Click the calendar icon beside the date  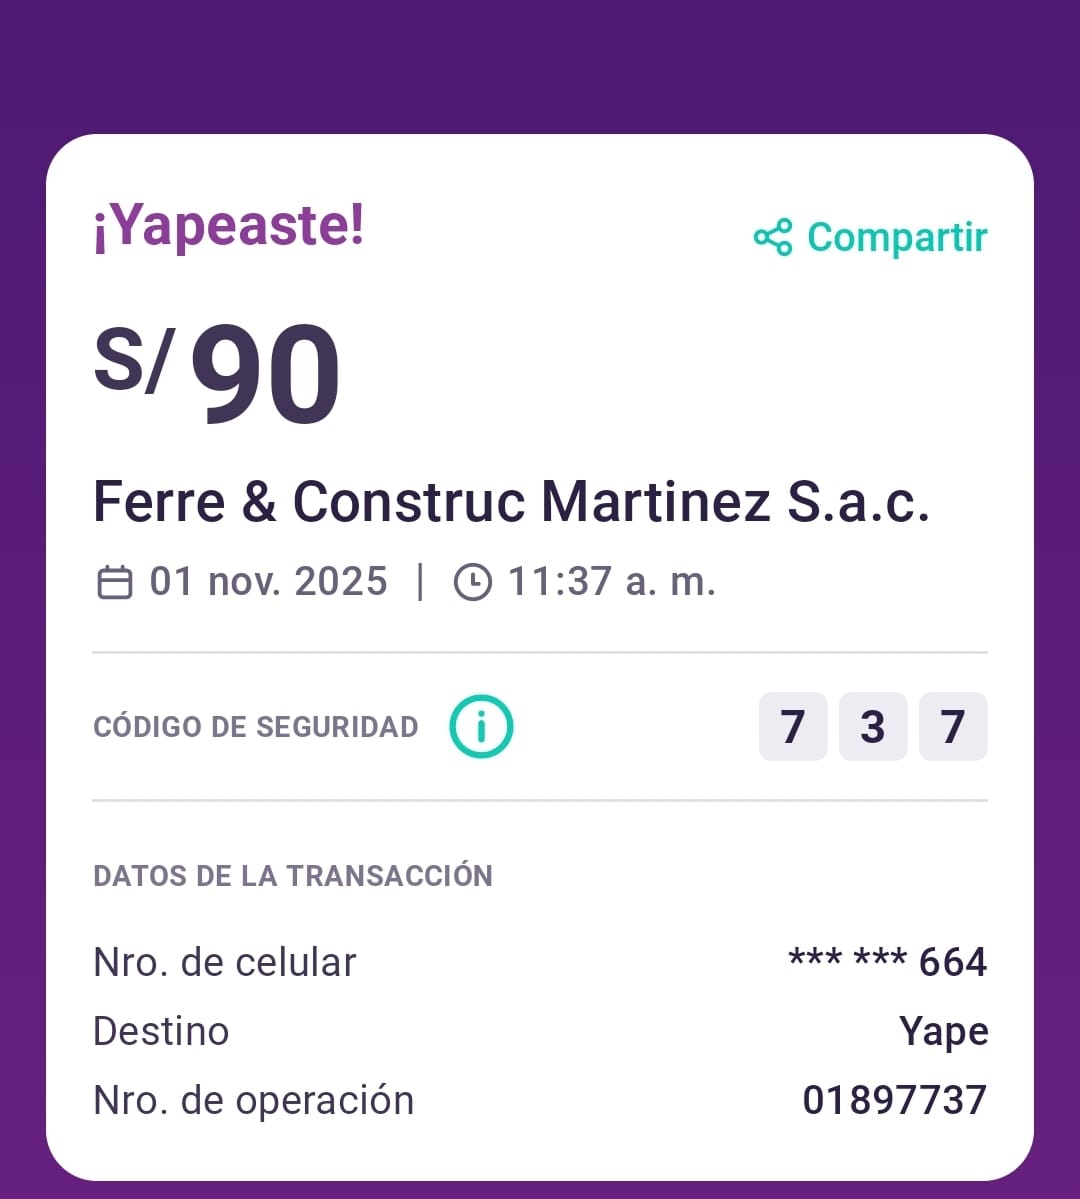point(115,582)
